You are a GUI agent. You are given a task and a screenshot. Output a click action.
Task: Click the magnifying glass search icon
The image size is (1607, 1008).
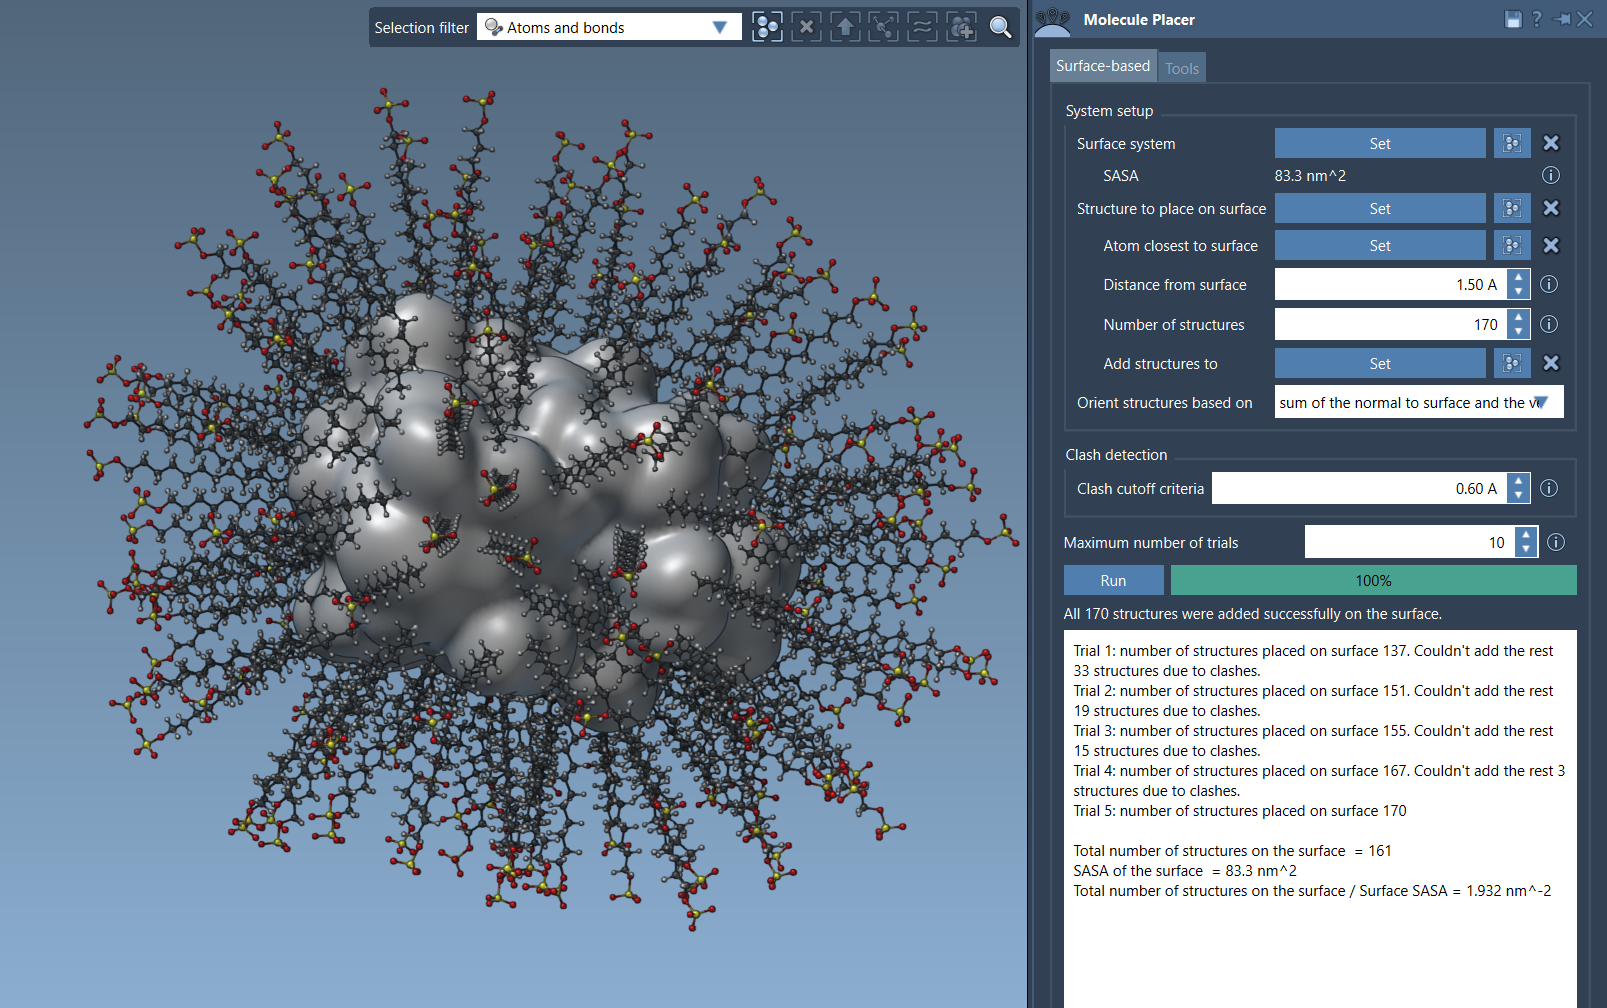[x=1000, y=27]
